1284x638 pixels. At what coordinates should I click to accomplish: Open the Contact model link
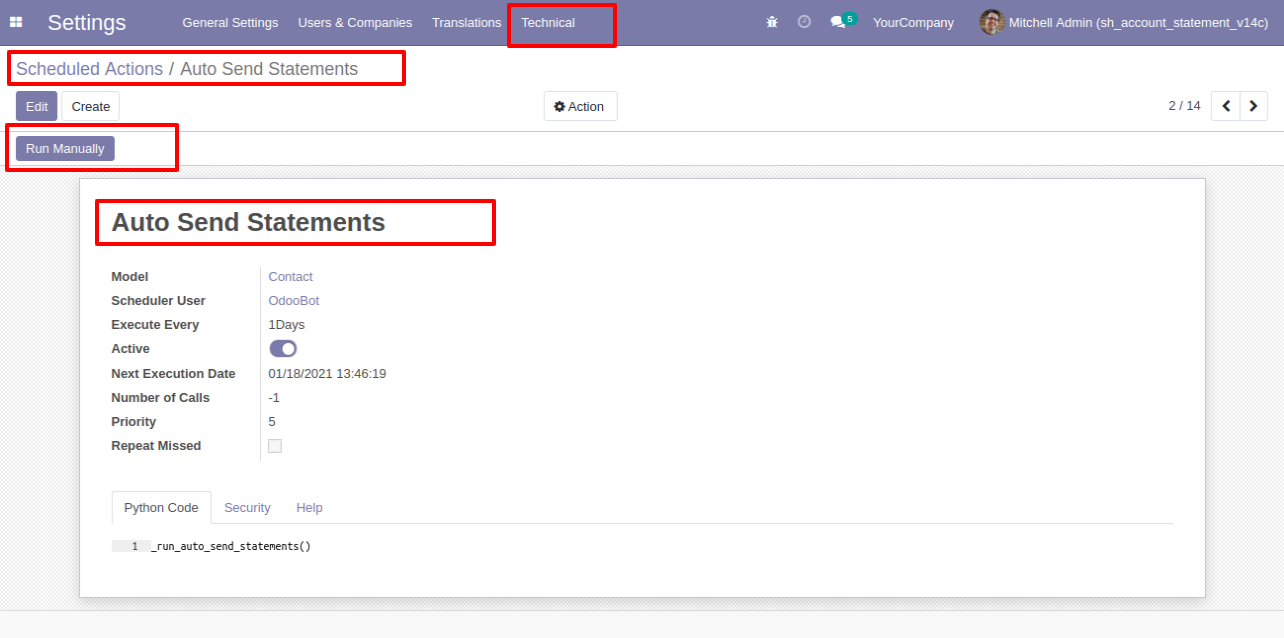[291, 277]
